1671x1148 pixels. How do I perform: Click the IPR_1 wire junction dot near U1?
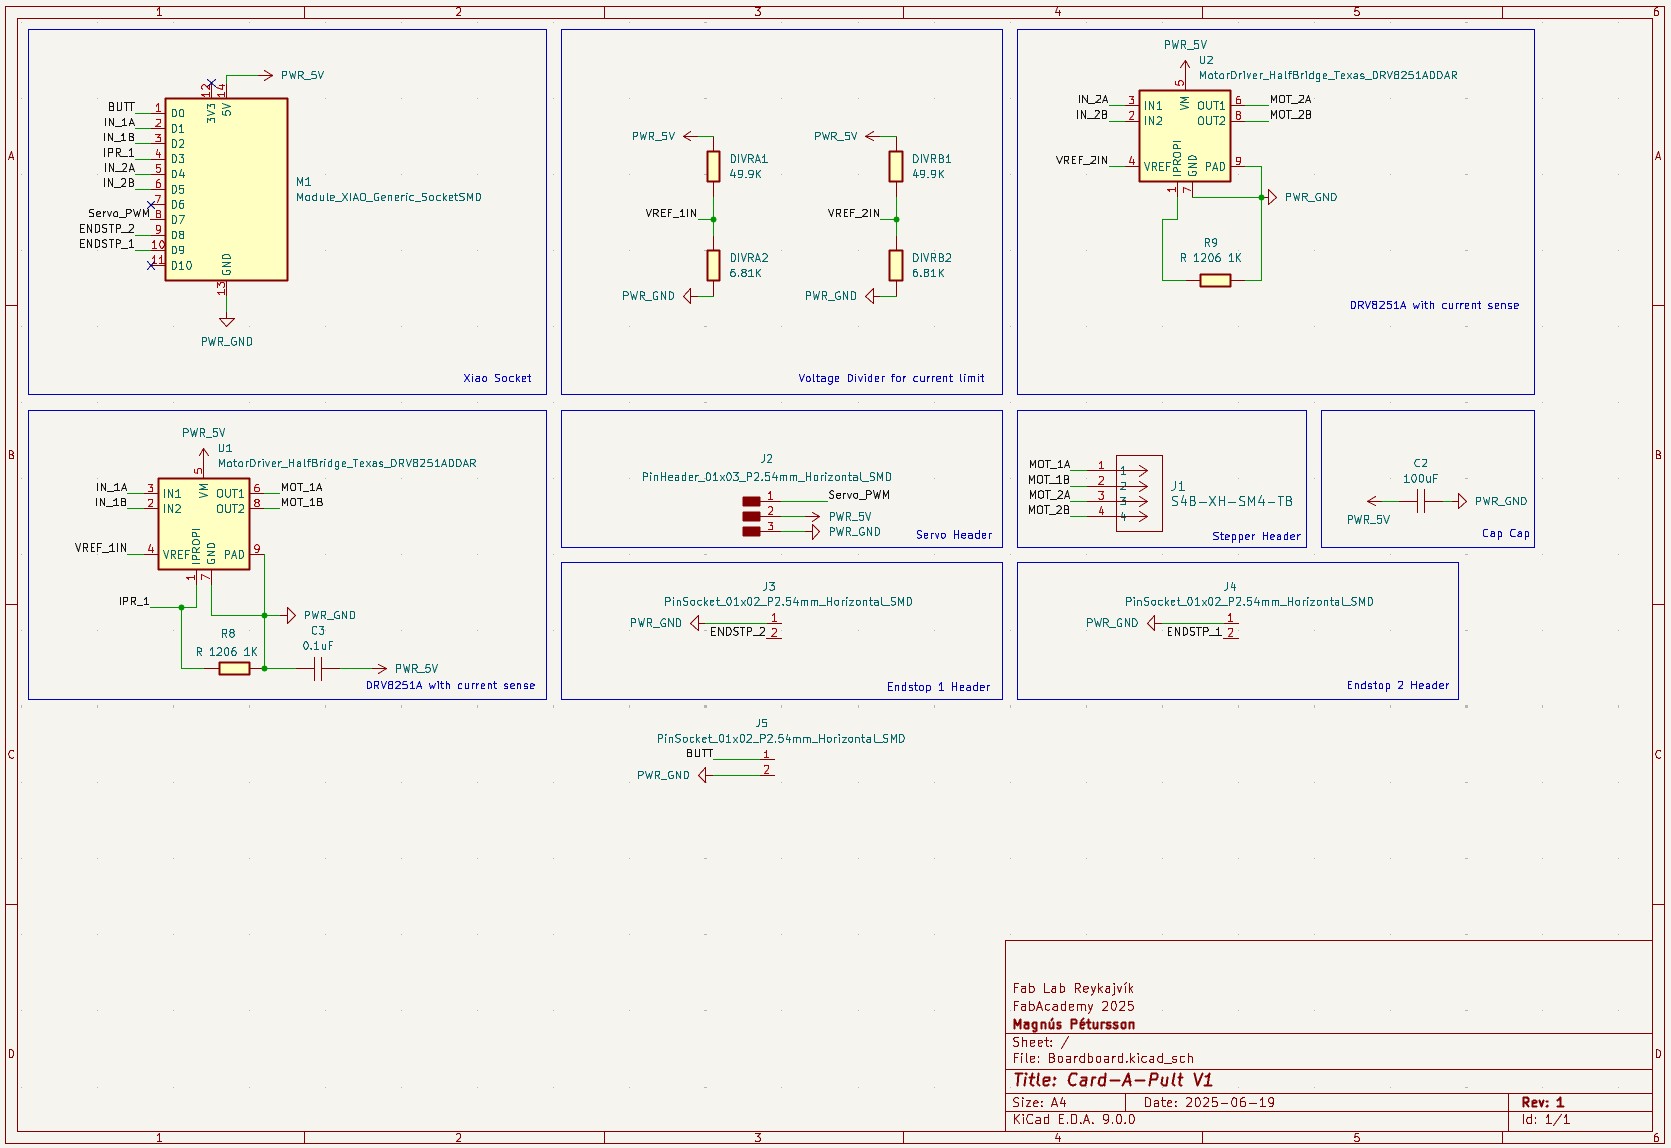181,607
